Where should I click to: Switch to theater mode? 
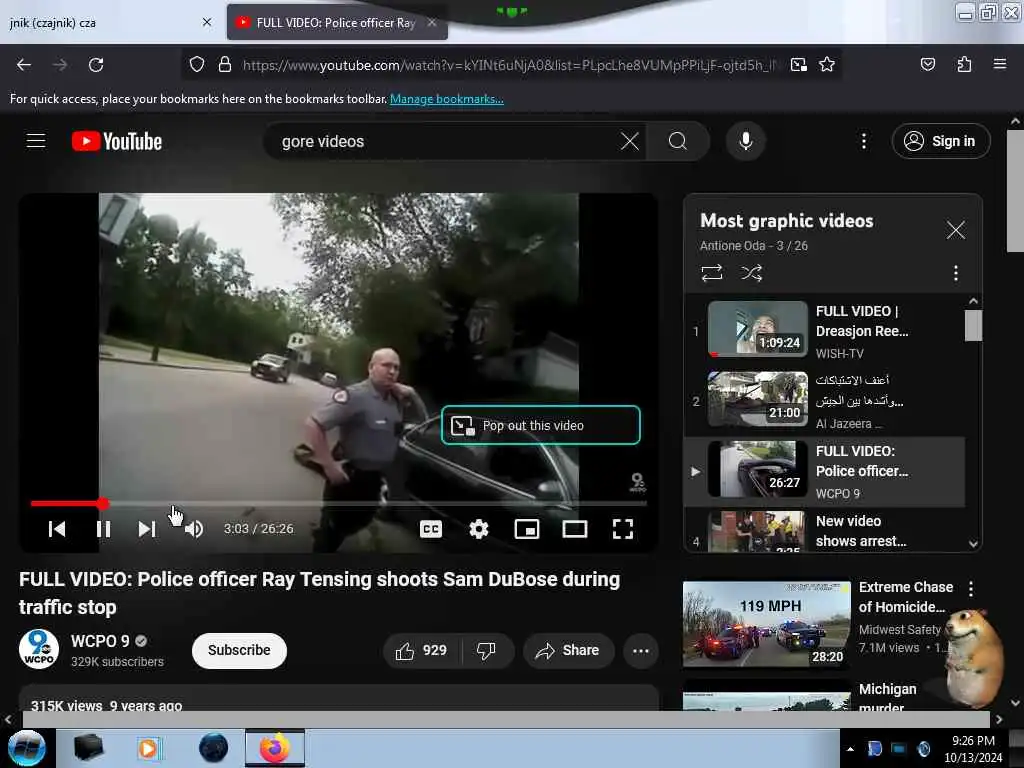coord(575,529)
